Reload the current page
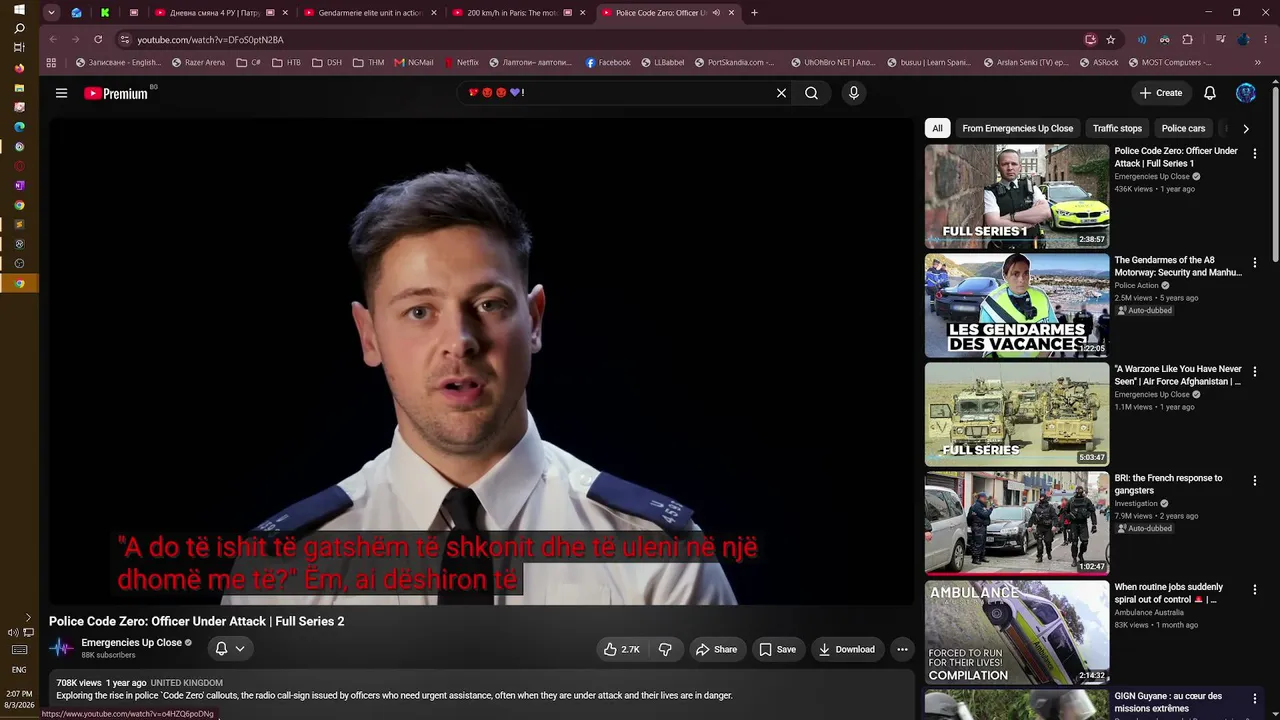The height and width of the screenshot is (720, 1280). pyautogui.click(x=98, y=39)
